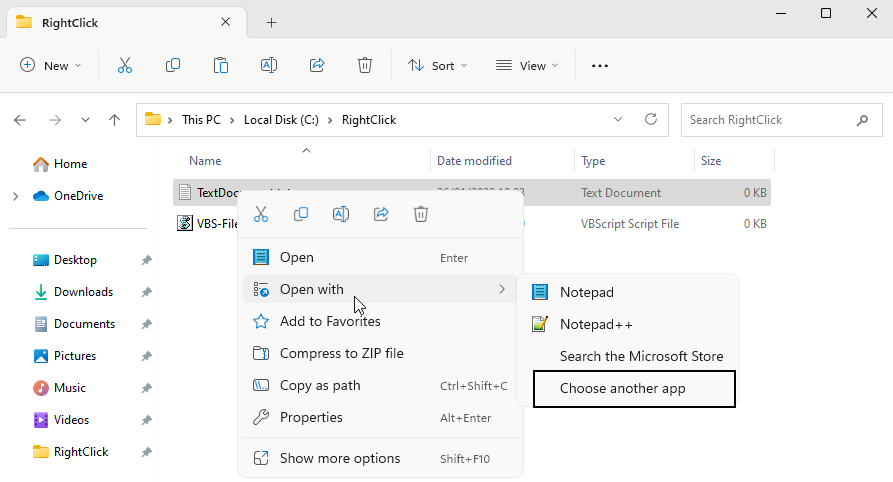Open the New item dropdown
This screenshot has height=482, width=893.
(51, 65)
